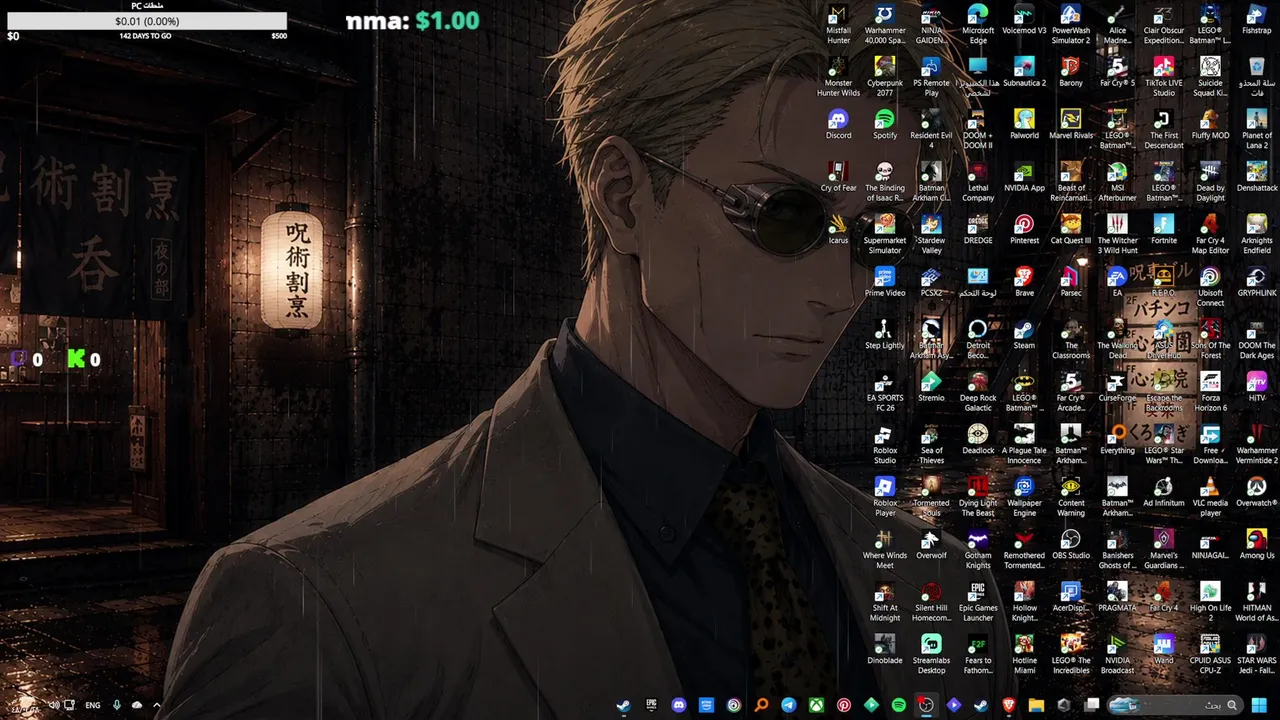Screen dimensions: 1280x720
Task: Select the PCSX2 emulator icon
Action: [x=931, y=282]
